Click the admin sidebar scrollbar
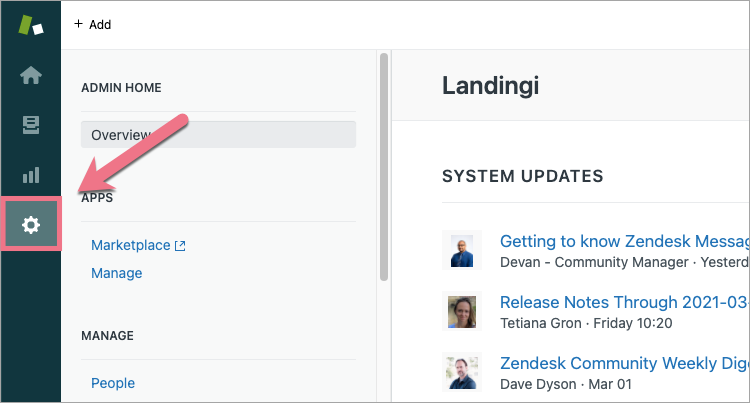 tap(383, 170)
